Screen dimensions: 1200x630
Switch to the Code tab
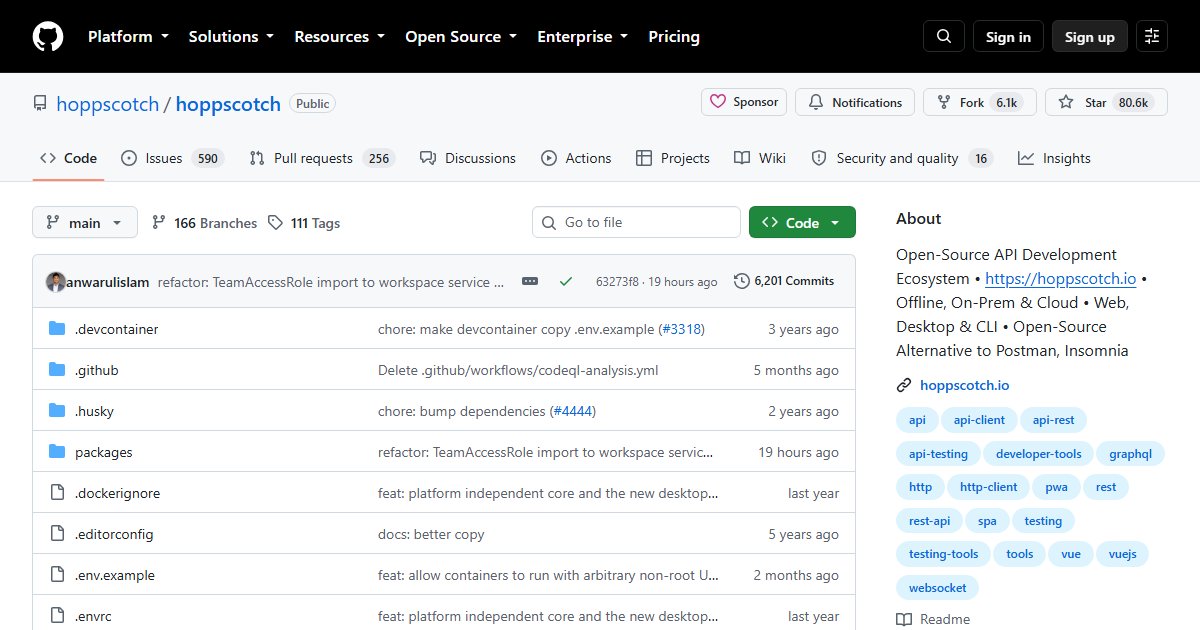[x=68, y=158]
